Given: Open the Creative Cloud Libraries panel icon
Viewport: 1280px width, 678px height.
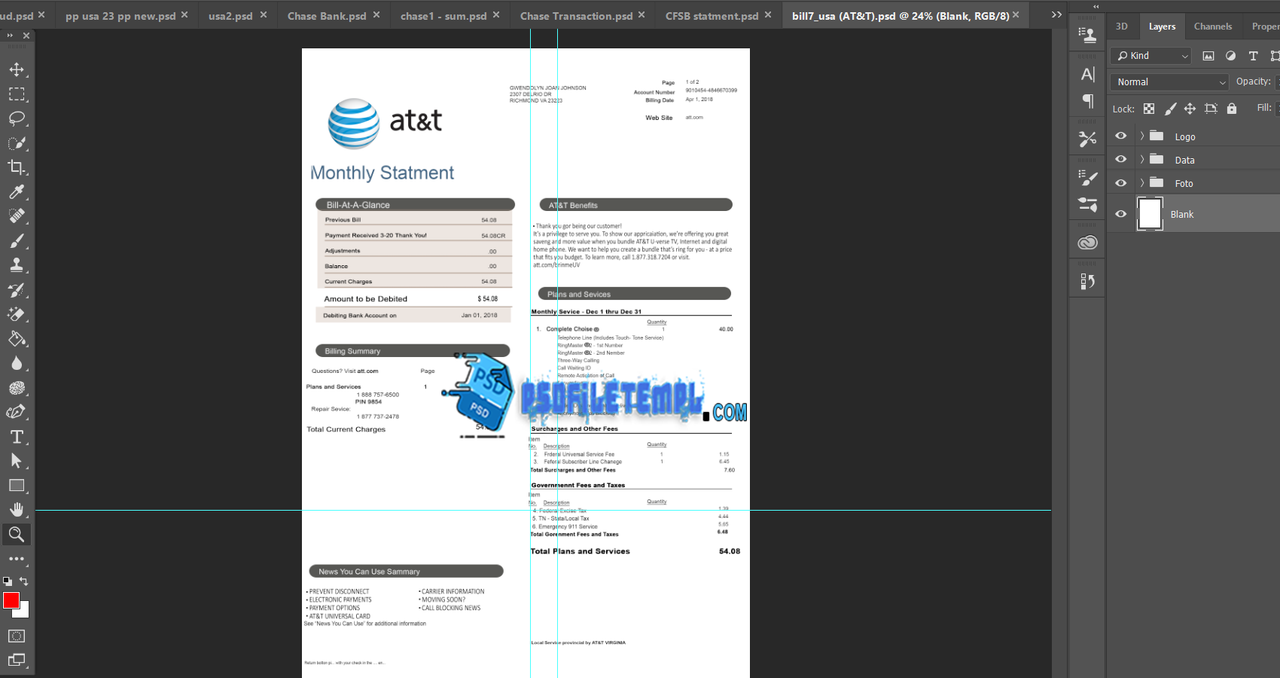Looking at the screenshot, I should tap(1088, 243).
